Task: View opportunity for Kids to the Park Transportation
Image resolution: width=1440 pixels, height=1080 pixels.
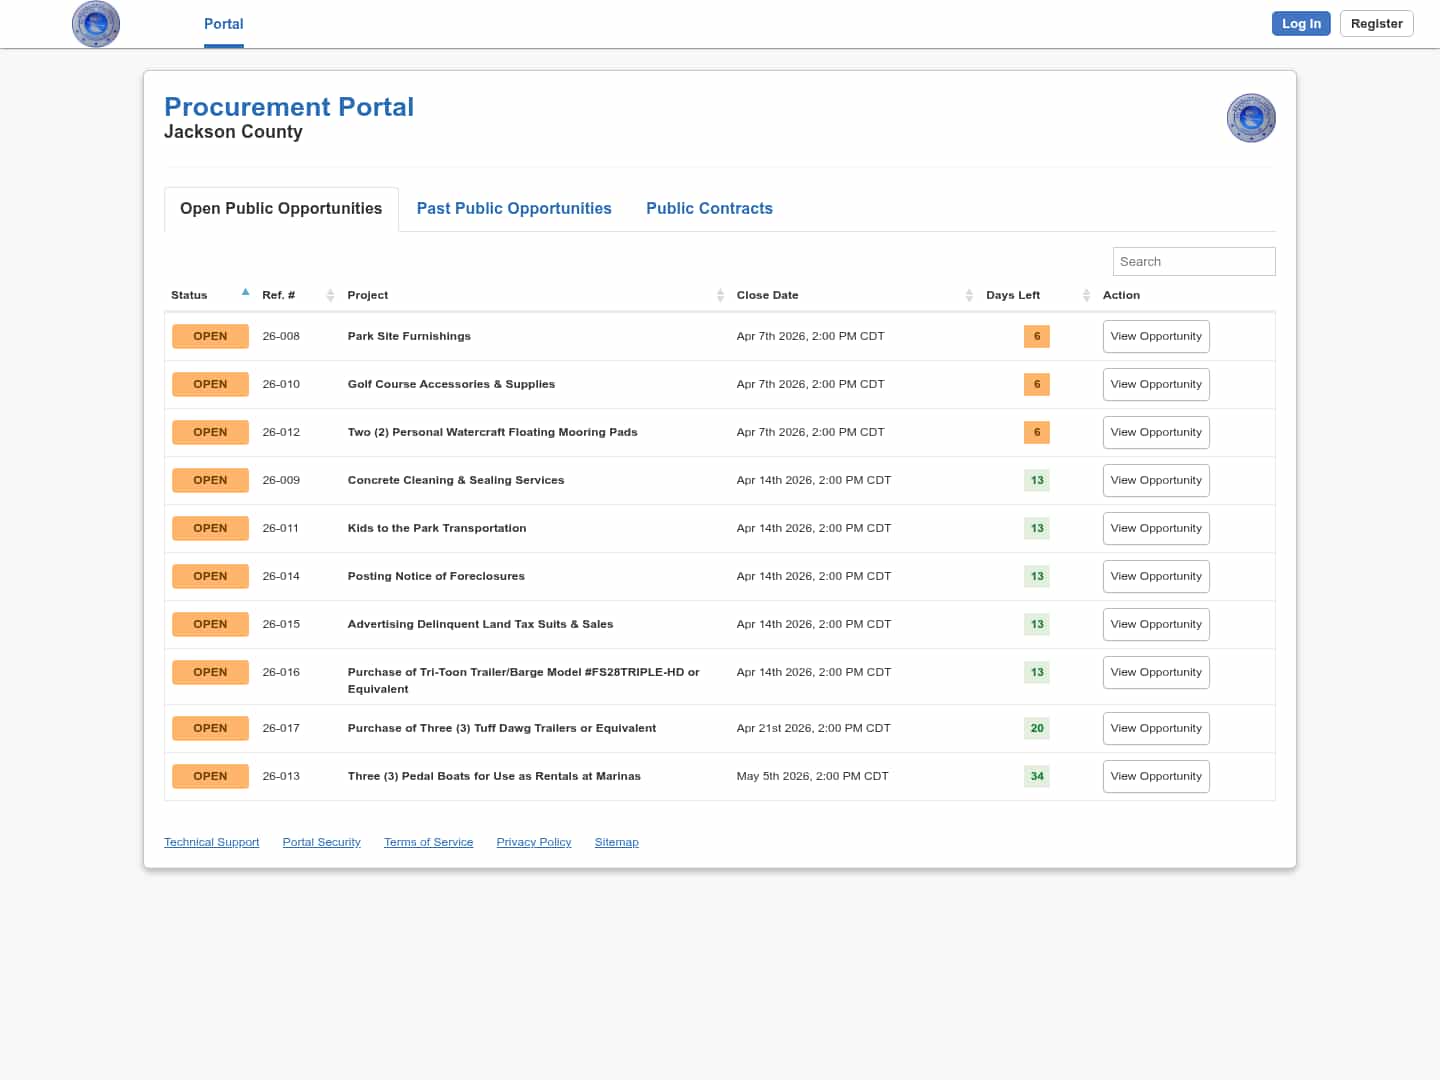Action: tap(1156, 528)
